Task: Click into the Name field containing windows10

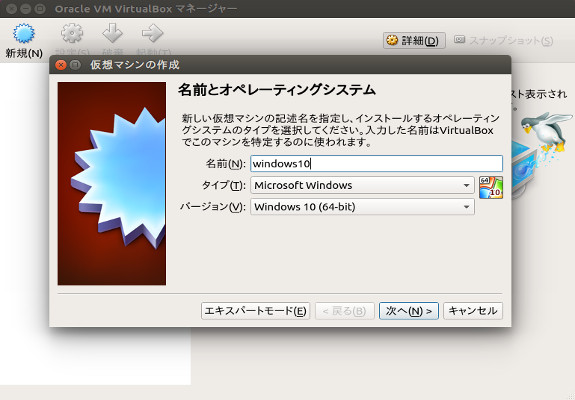Action: coord(376,164)
